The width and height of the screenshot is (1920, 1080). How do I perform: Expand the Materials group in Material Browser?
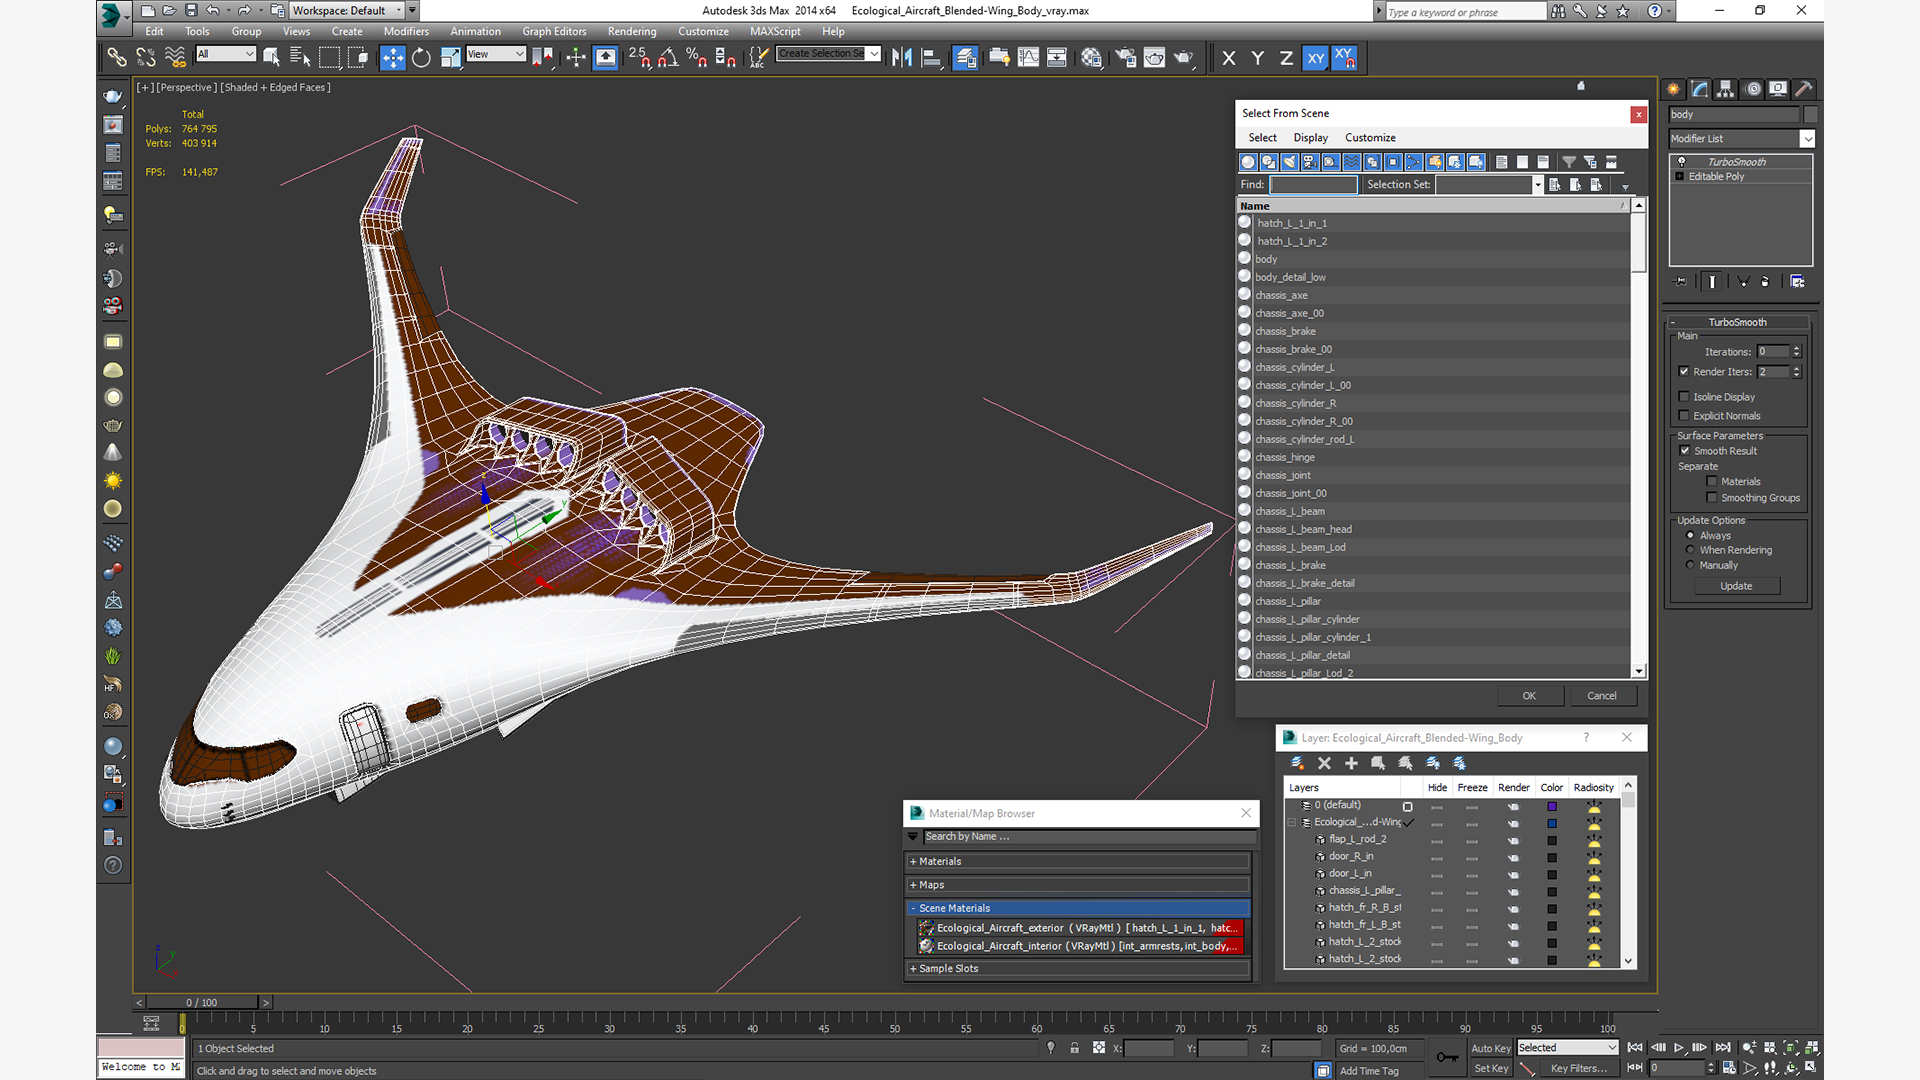(x=1078, y=861)
